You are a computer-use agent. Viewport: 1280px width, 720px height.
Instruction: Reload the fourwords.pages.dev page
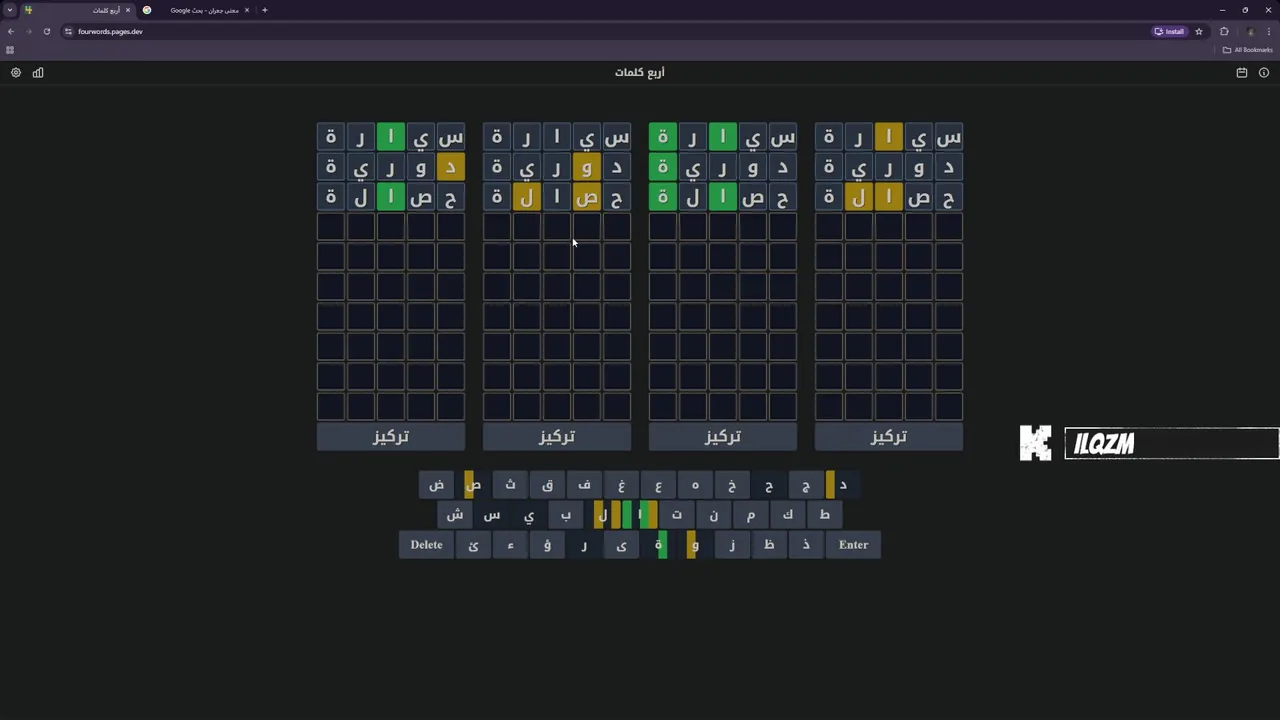click(x=46, y=31)
